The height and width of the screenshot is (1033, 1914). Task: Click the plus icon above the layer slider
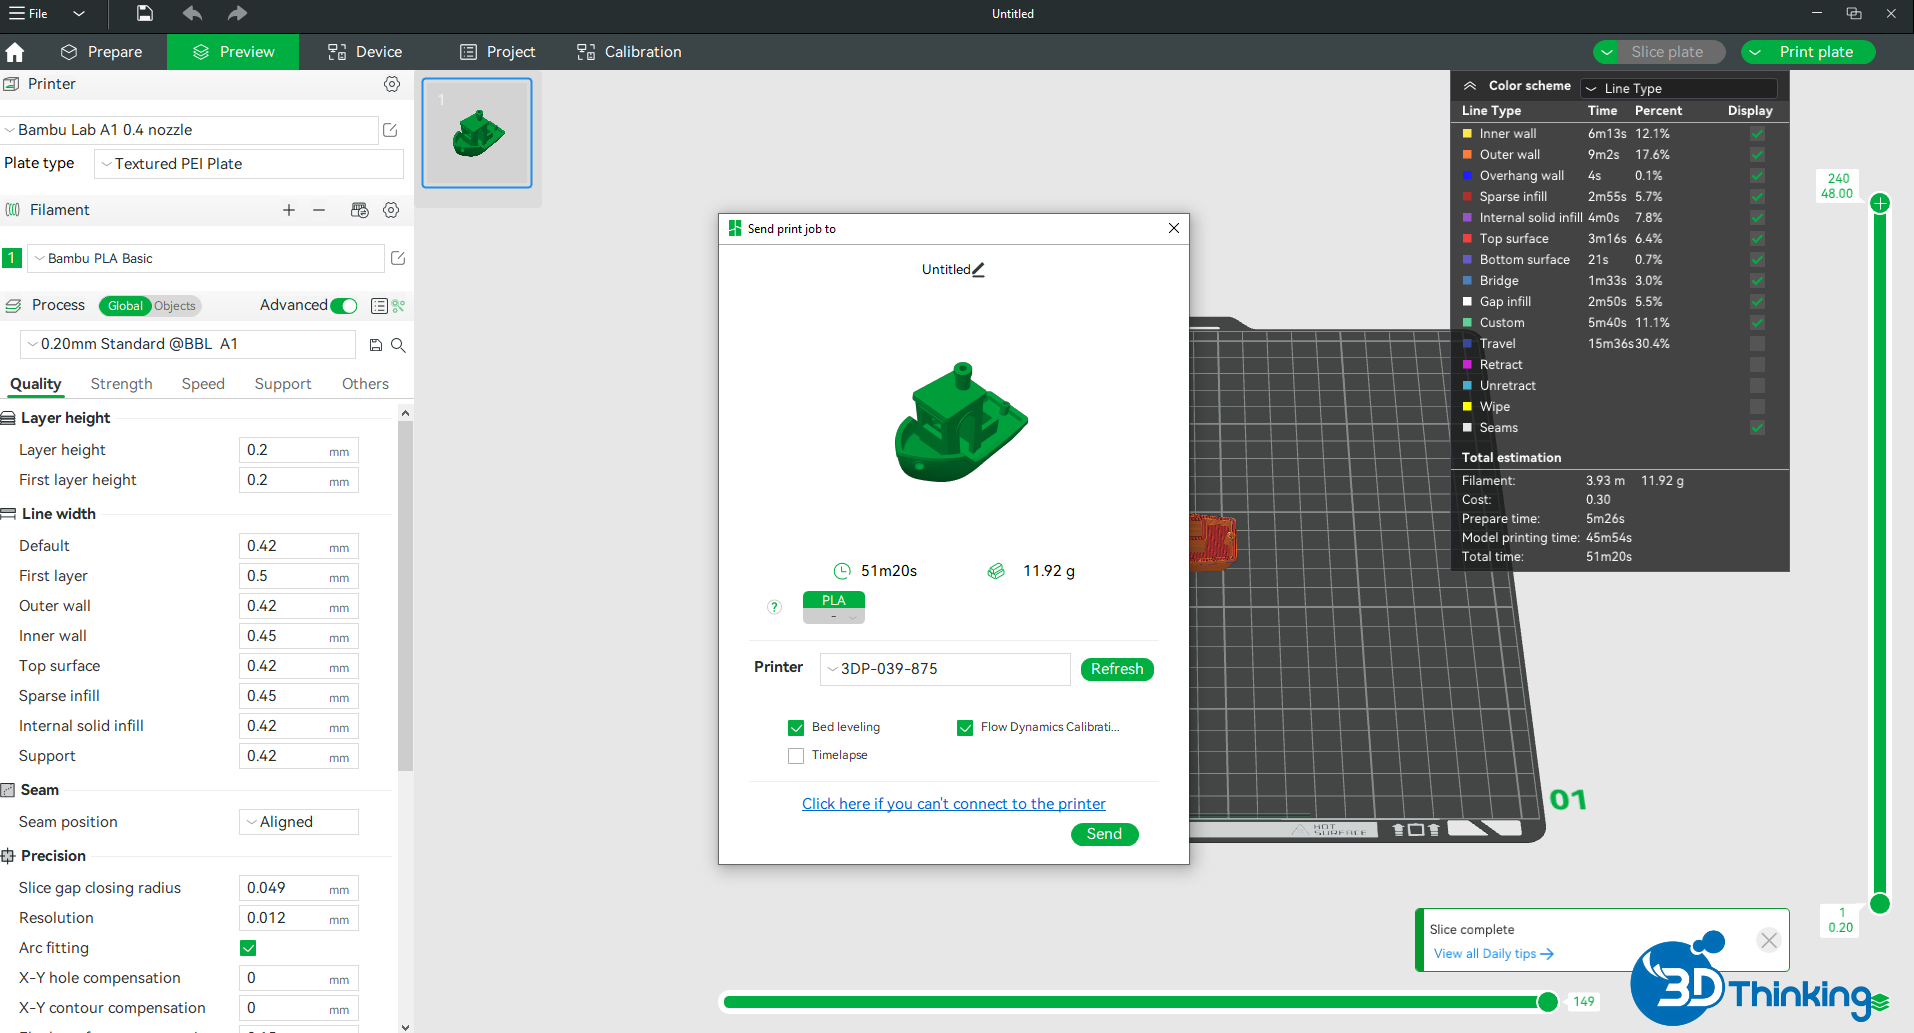(x=1880, y=204)
